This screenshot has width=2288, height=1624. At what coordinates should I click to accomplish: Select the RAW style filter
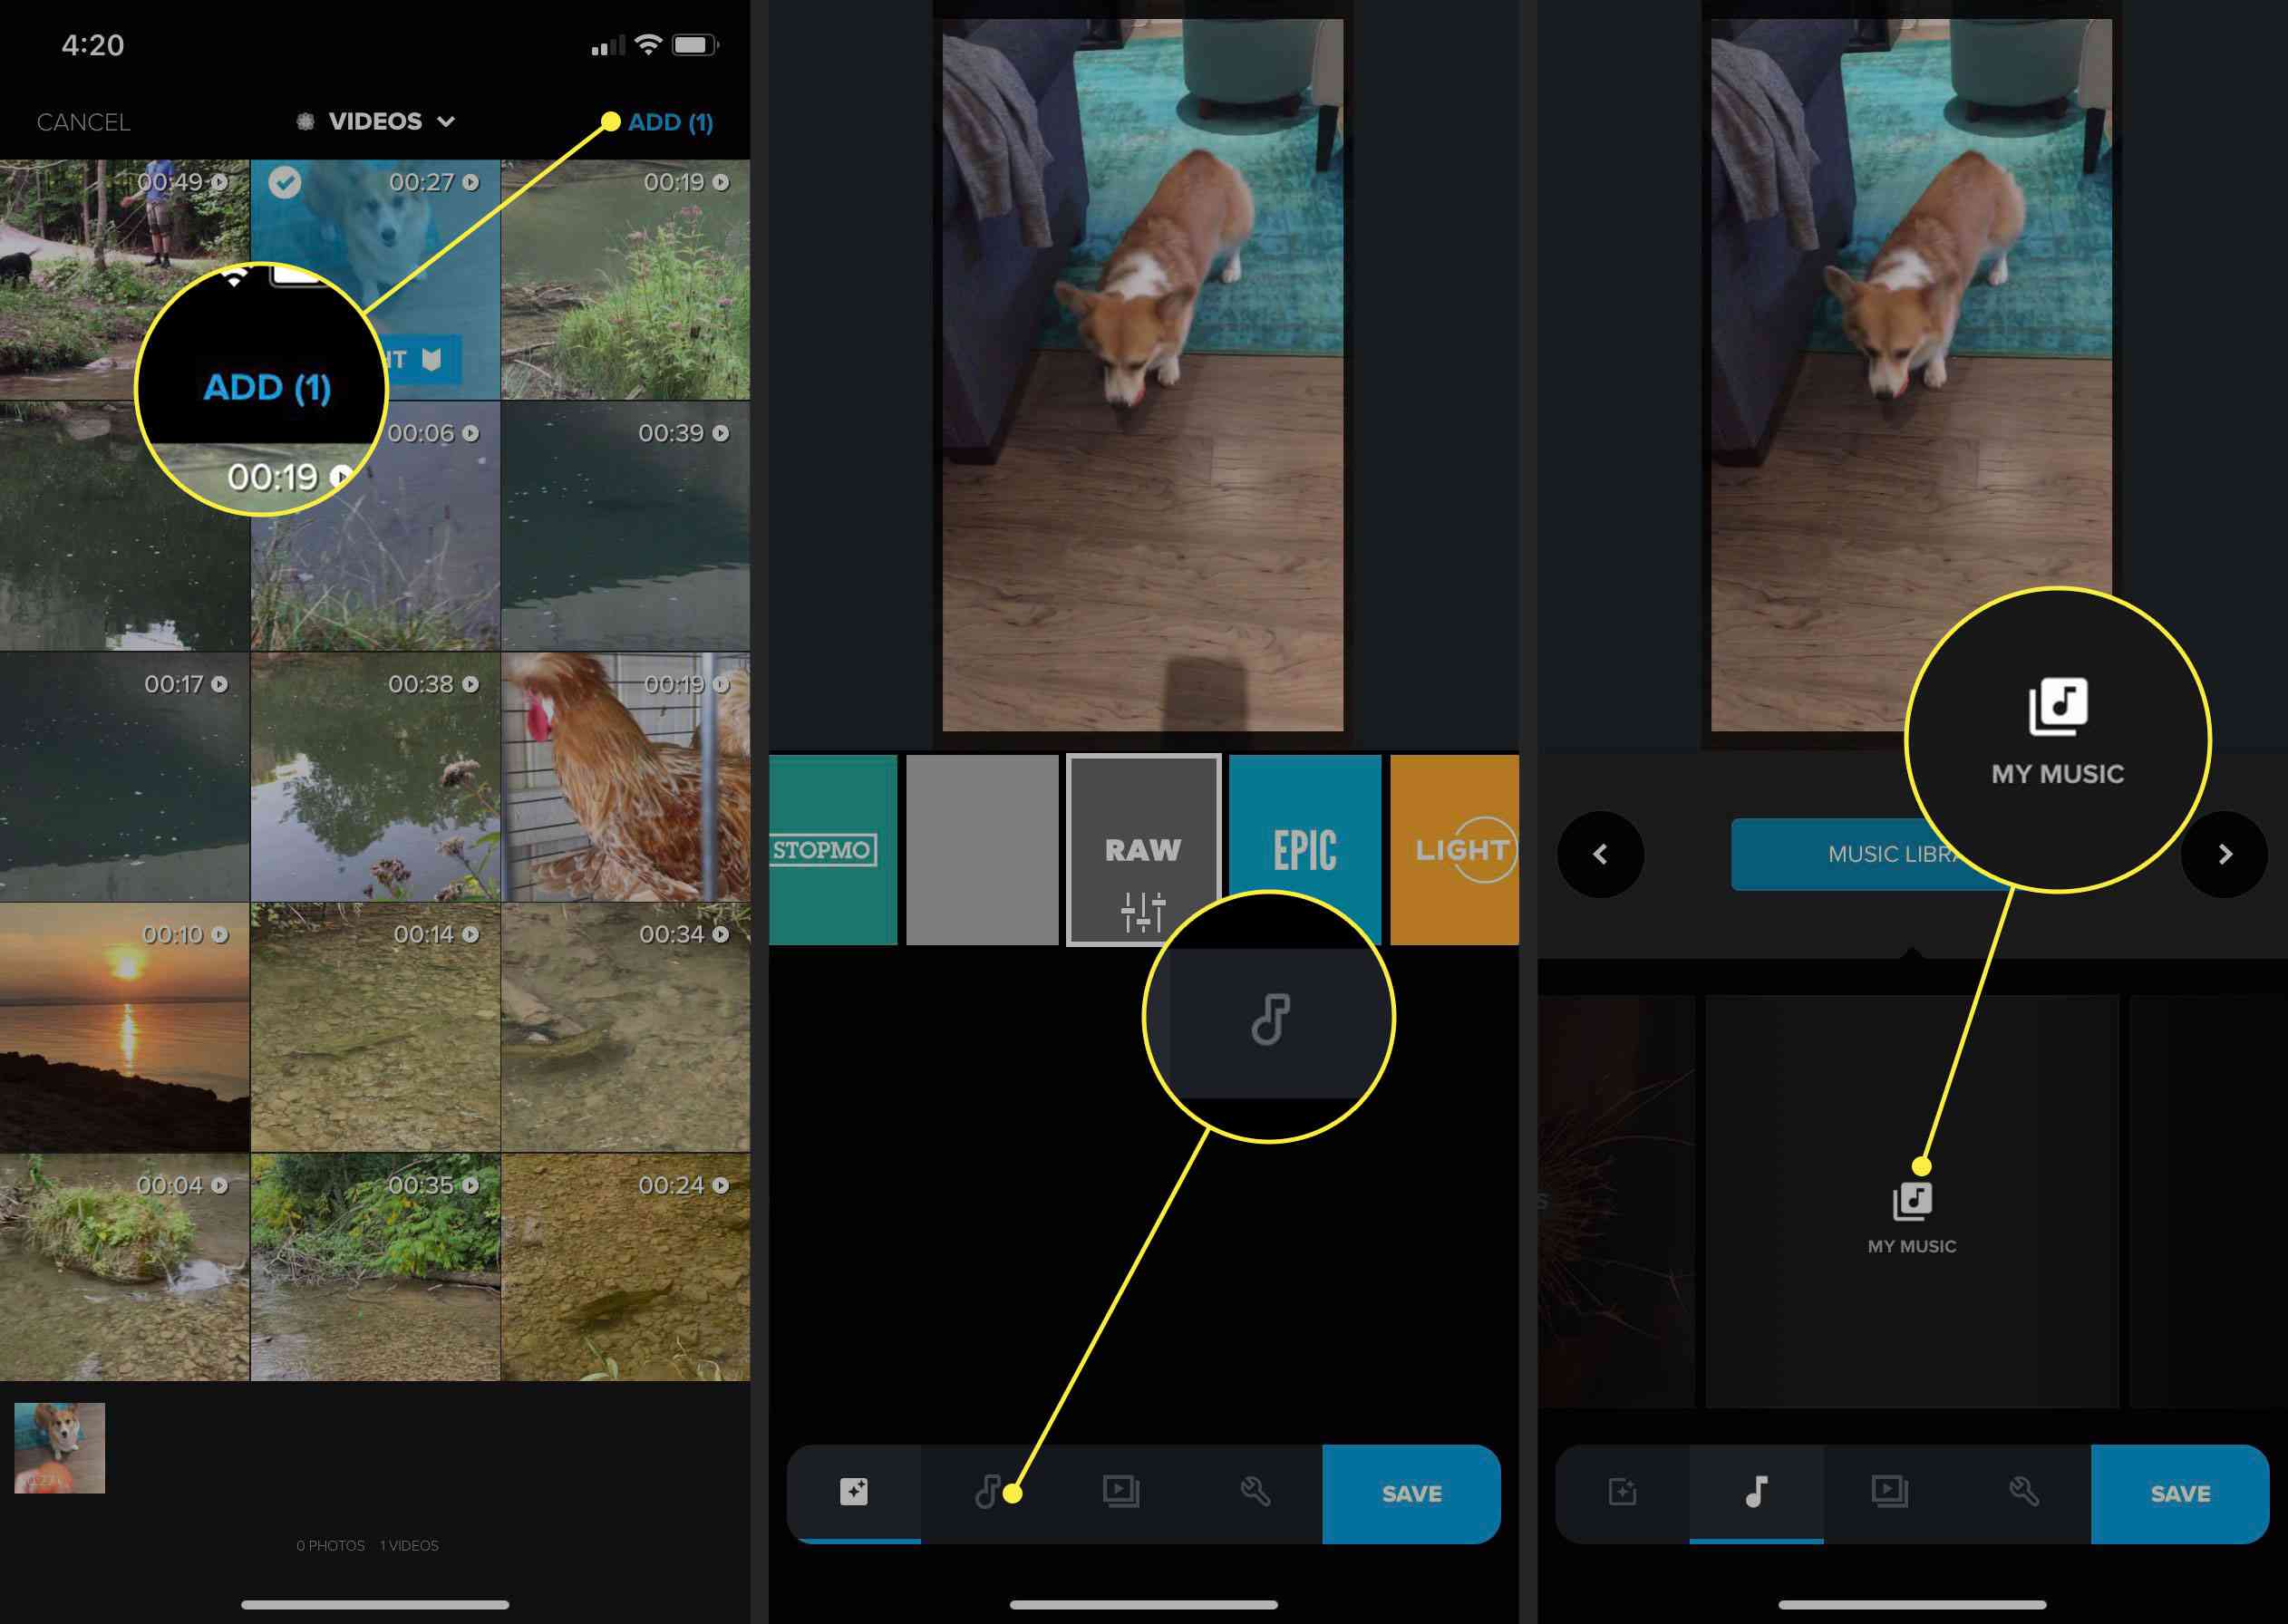coord(1144,851)
